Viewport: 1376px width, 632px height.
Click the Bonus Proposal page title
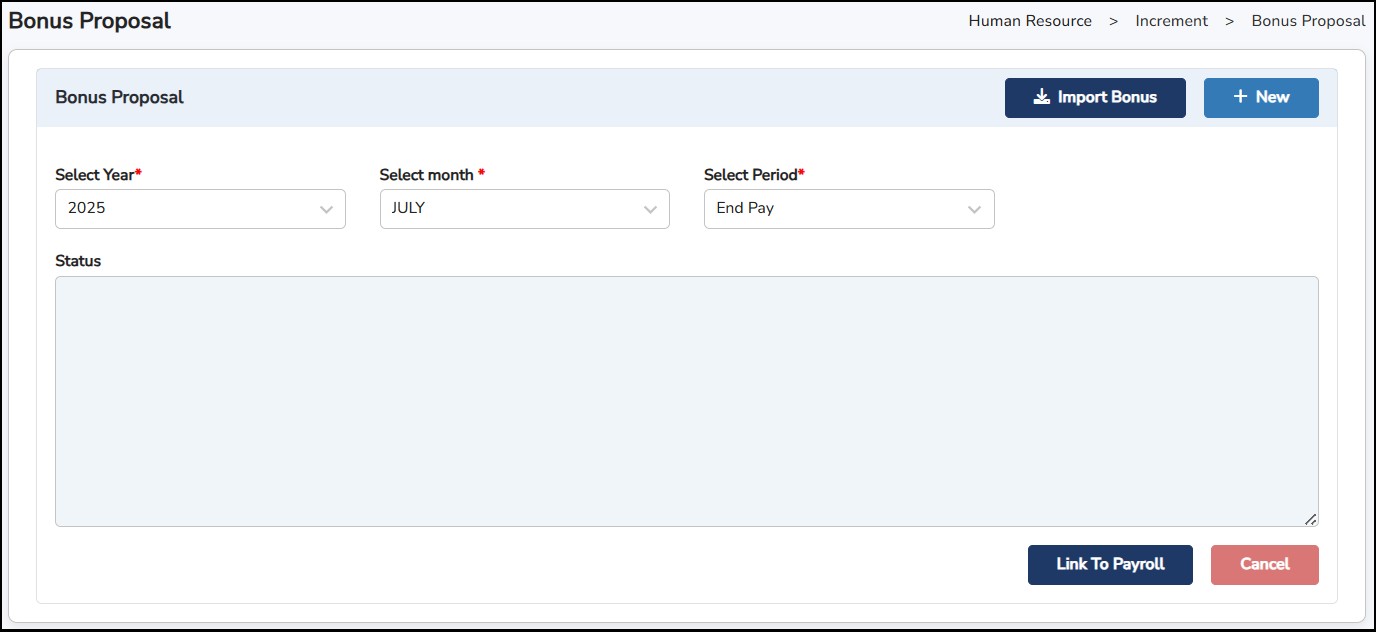pos(90,21)
